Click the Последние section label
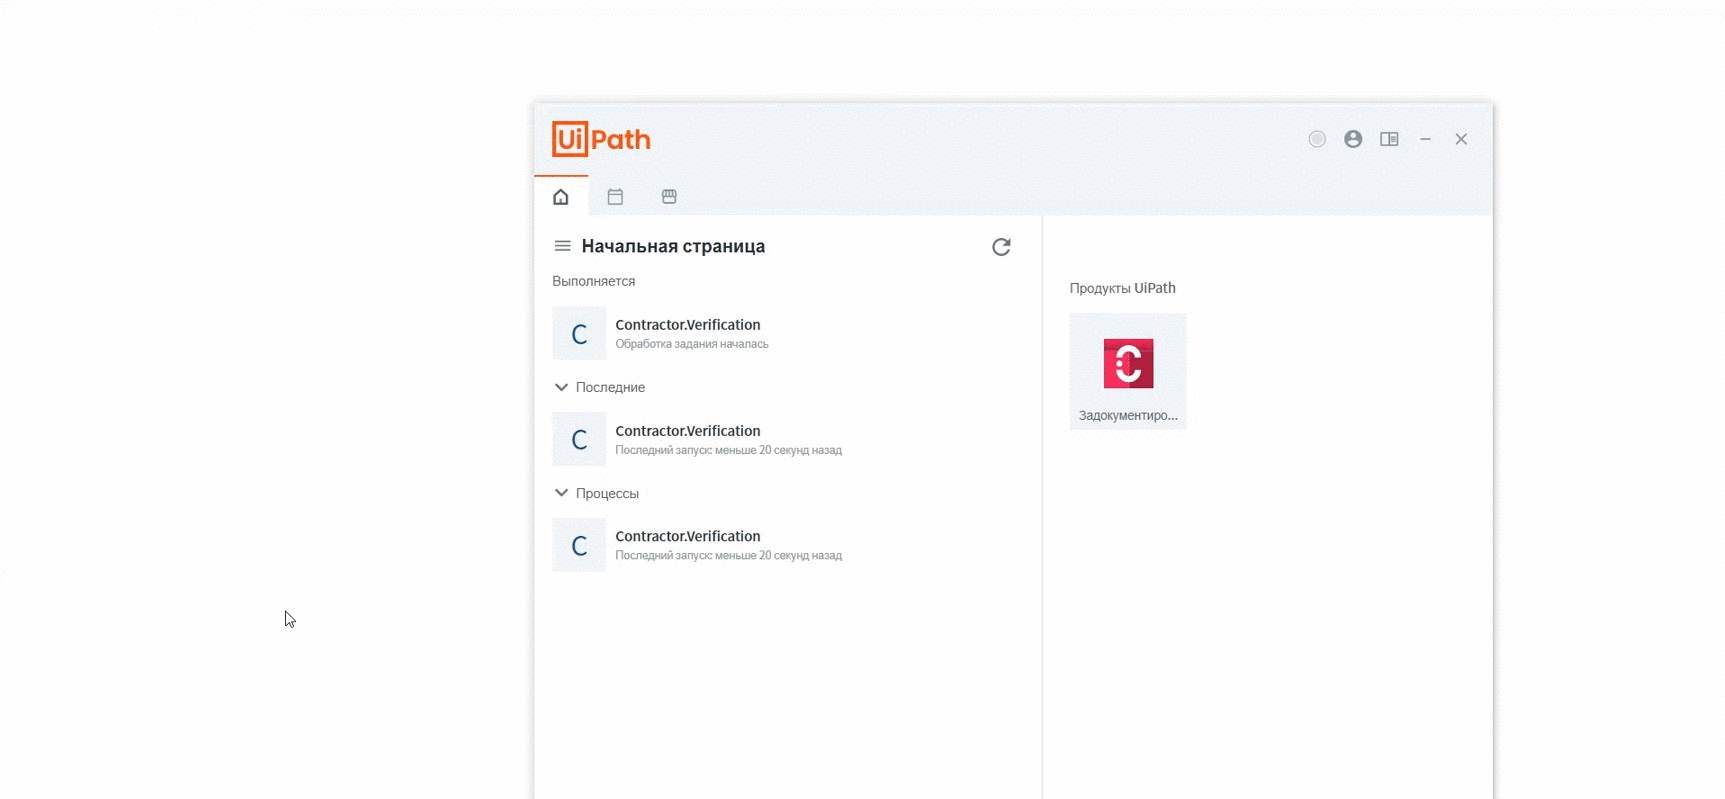Screen dimensions: 1725x799 tap(610, 387)
